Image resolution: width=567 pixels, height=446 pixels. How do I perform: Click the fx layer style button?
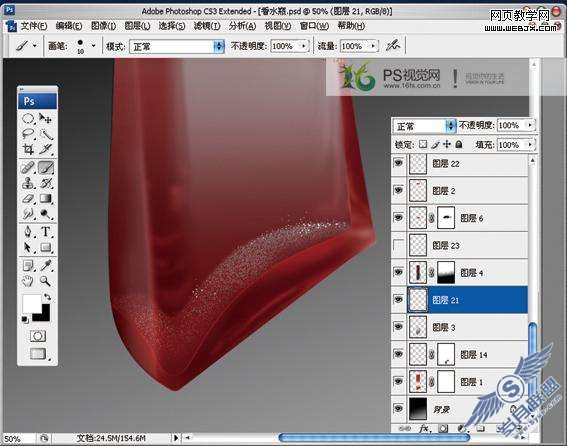tap(424, 429)
